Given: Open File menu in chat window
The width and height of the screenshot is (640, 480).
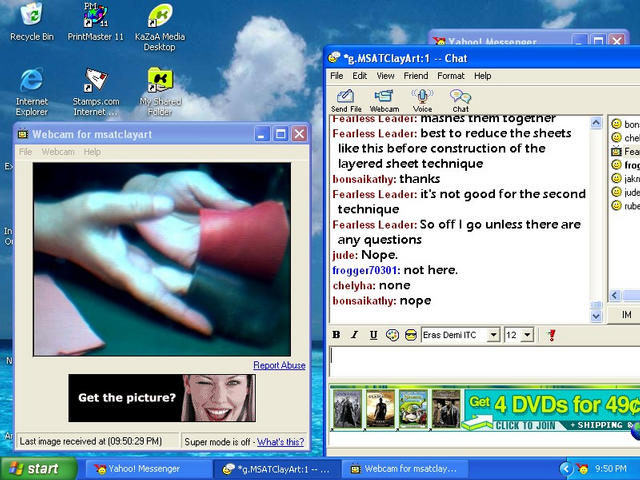Looking at the screenshot, I should click(336, 76).
